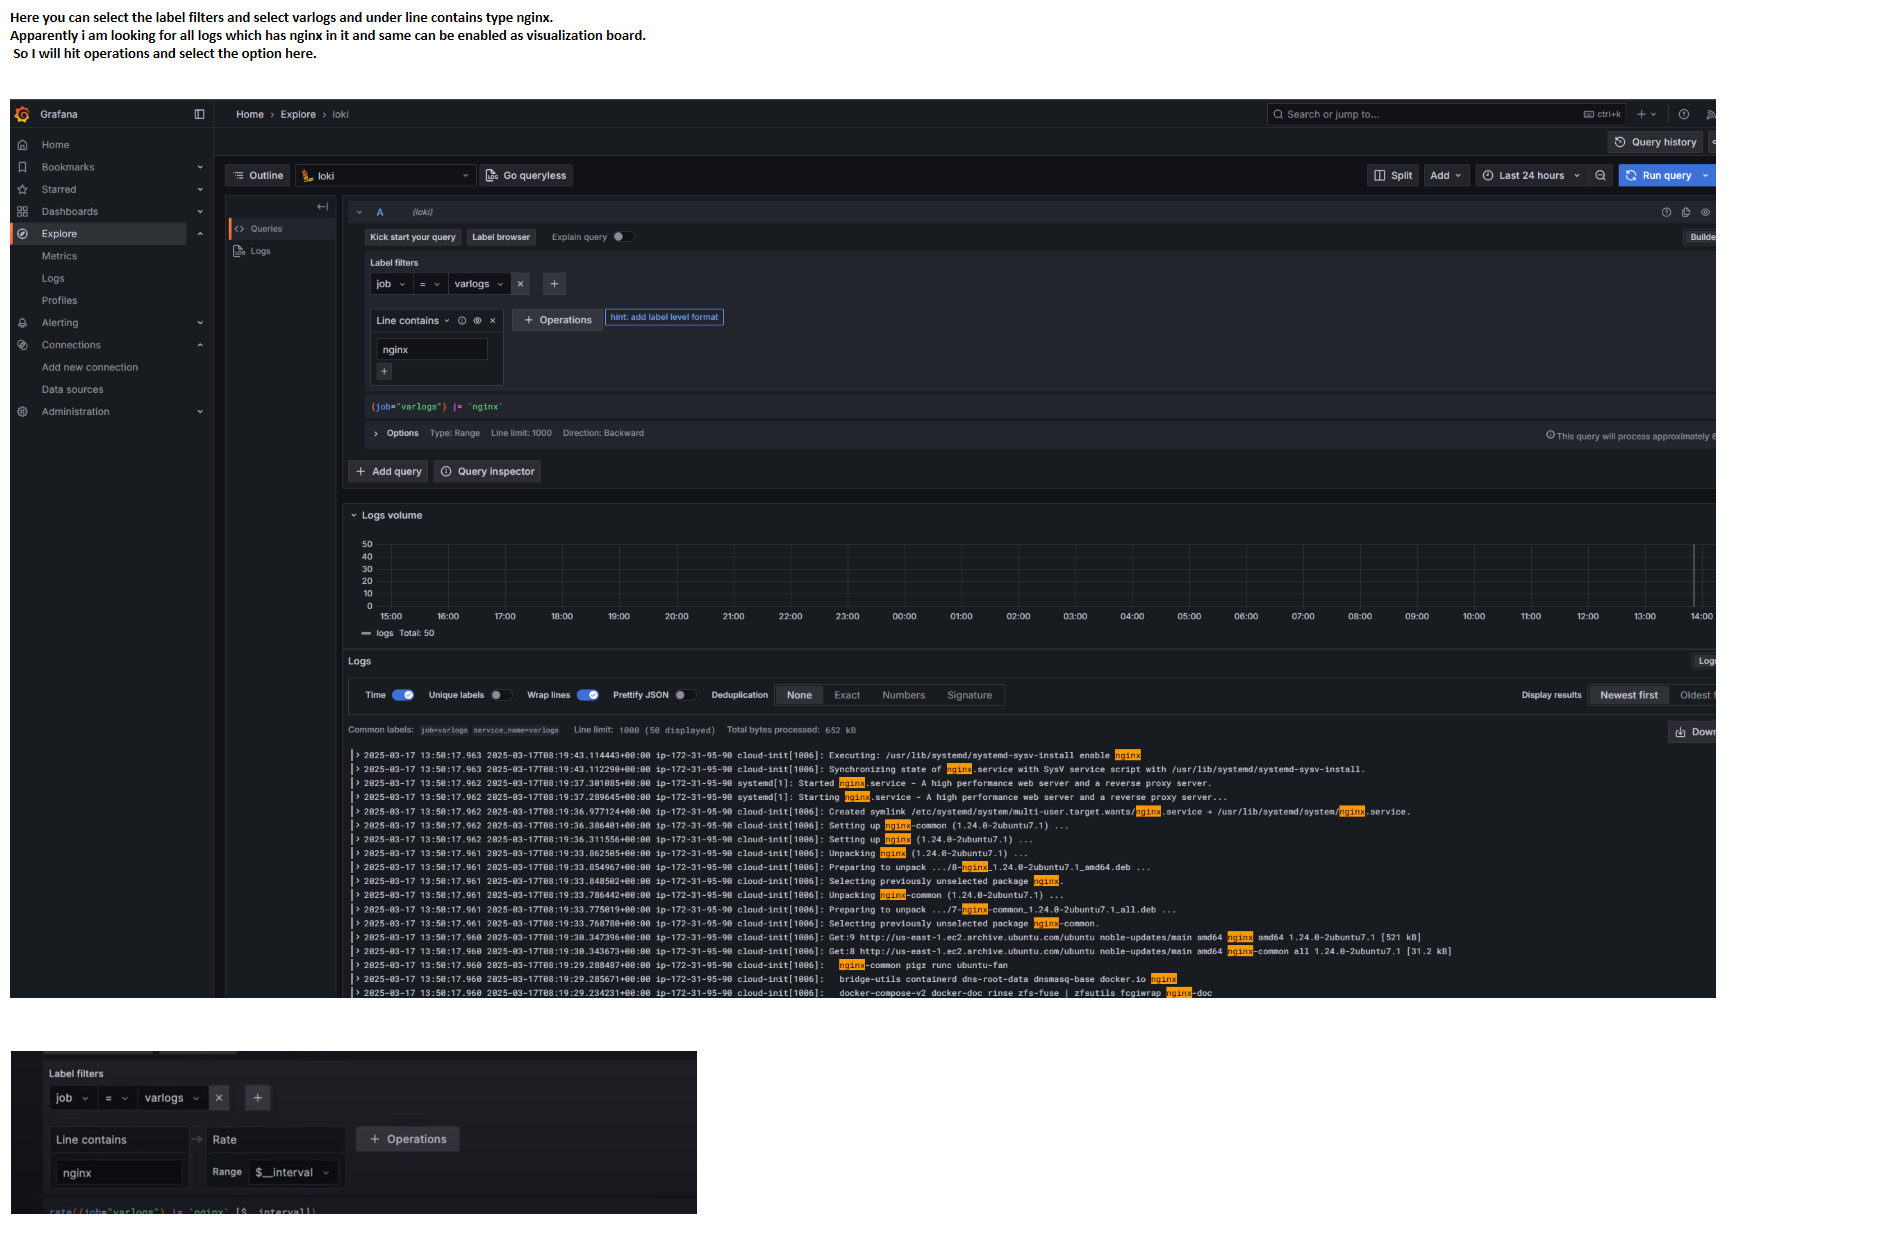Disable Line contains operation with the eye icon
The image size is (1896, 1259).
[477, 321]
